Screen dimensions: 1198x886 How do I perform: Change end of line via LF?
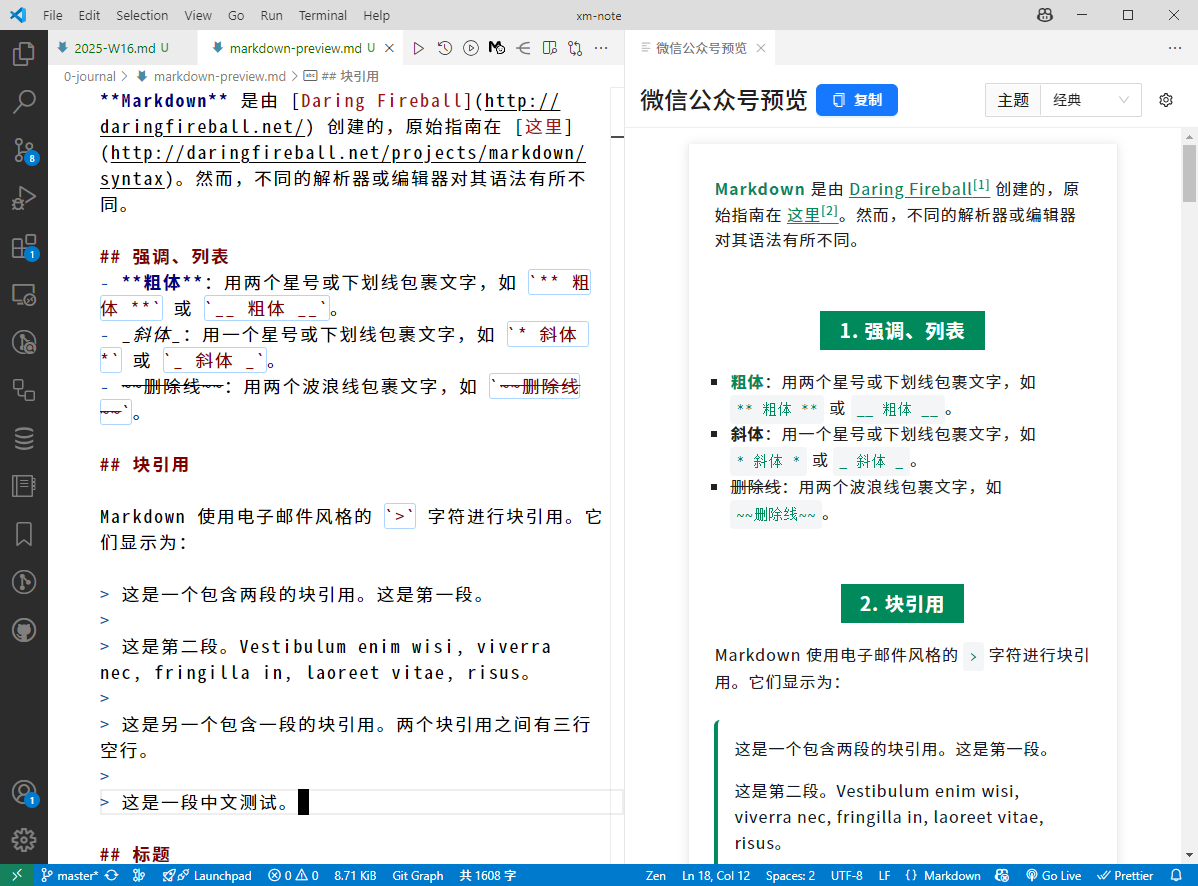(884, 875)
